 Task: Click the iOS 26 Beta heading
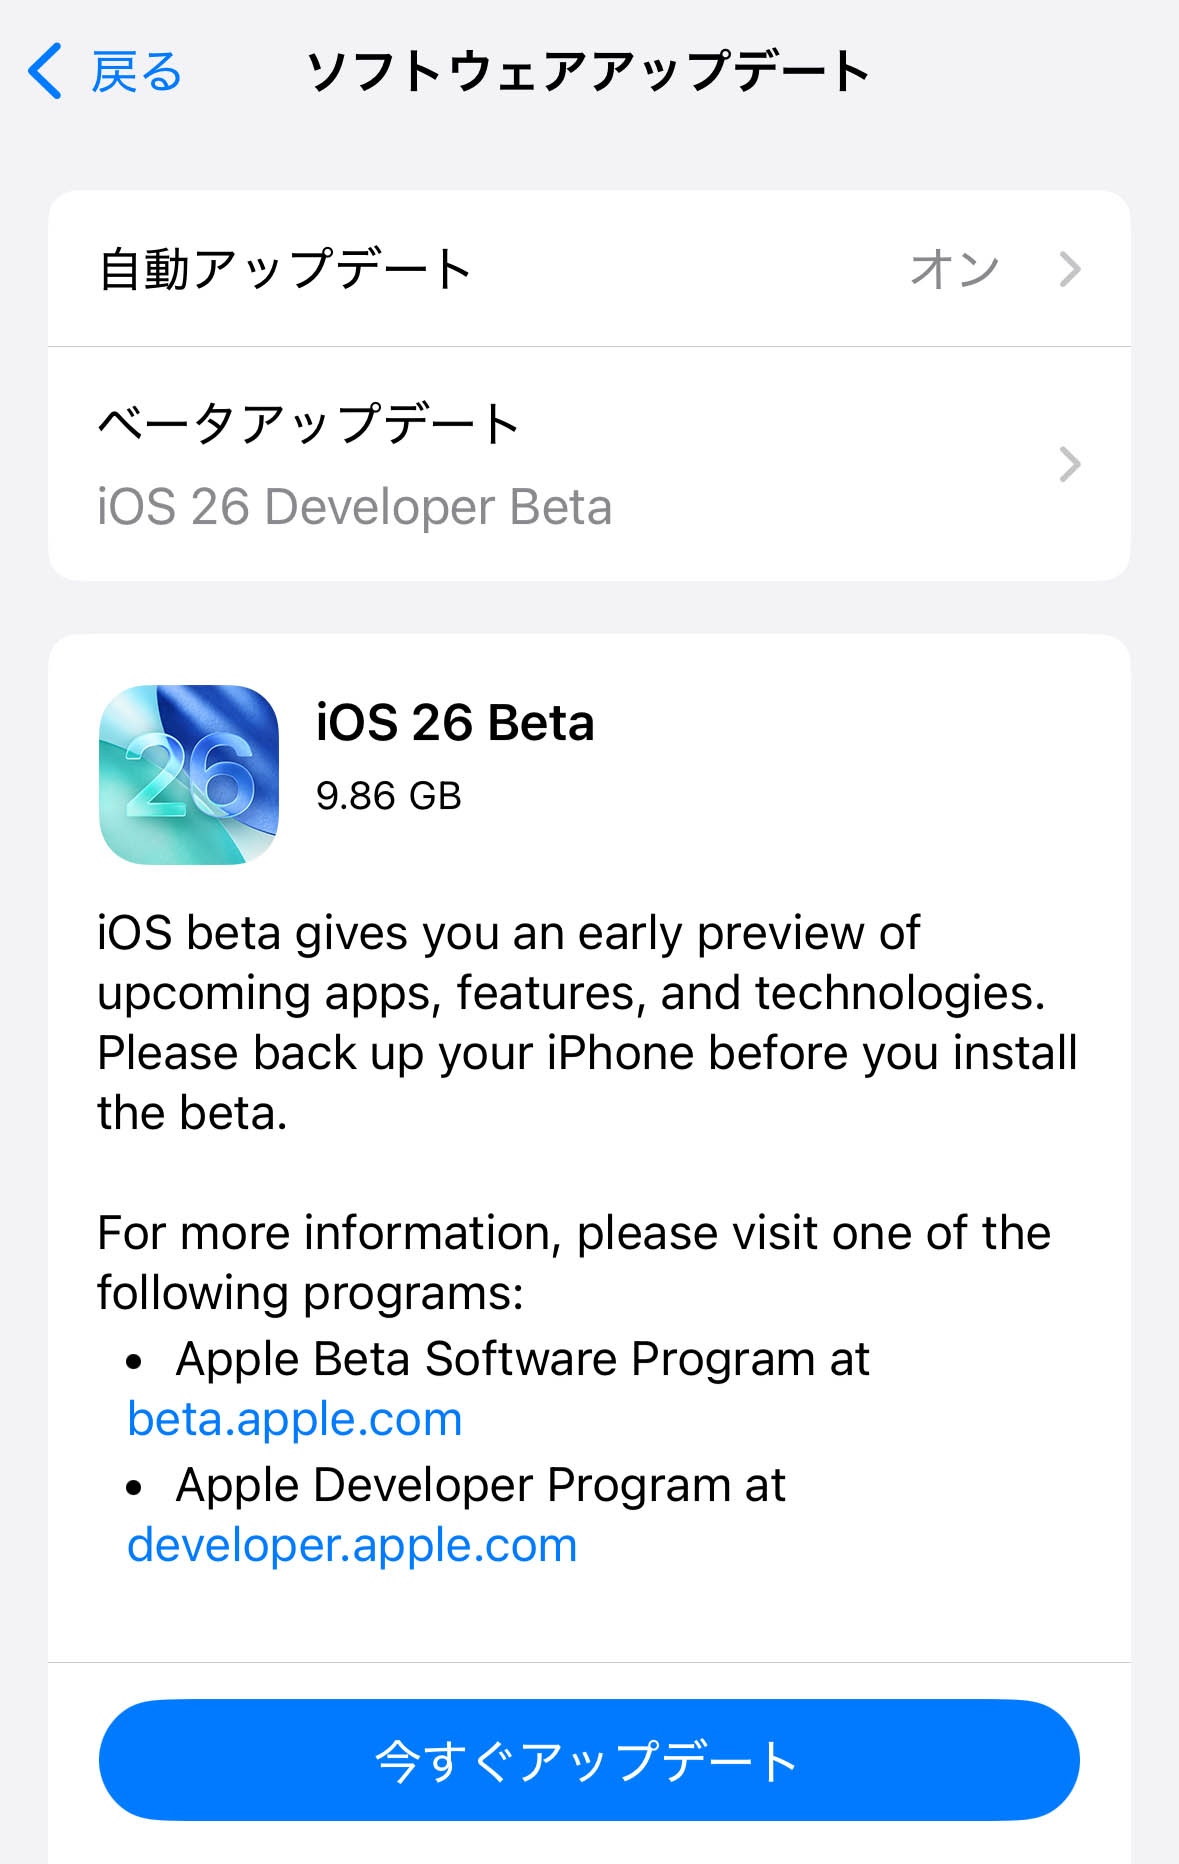click(455, 723)
